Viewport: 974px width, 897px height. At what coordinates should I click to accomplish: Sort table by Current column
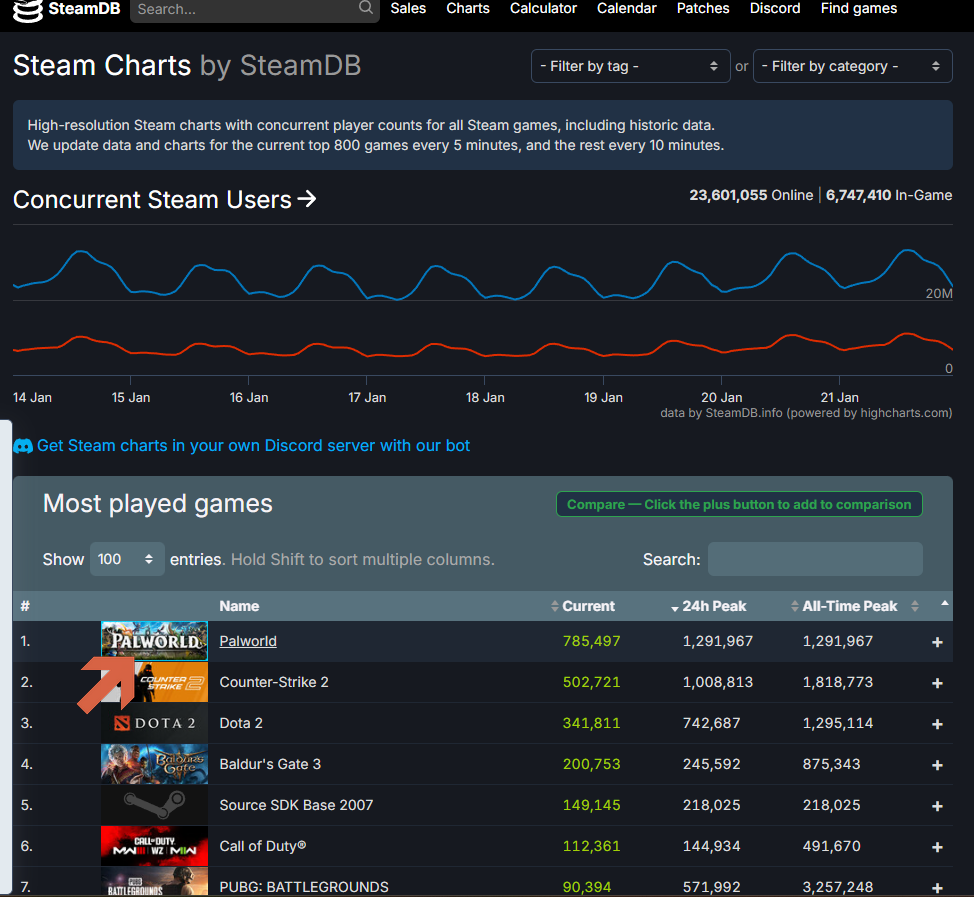pos(588,606)
